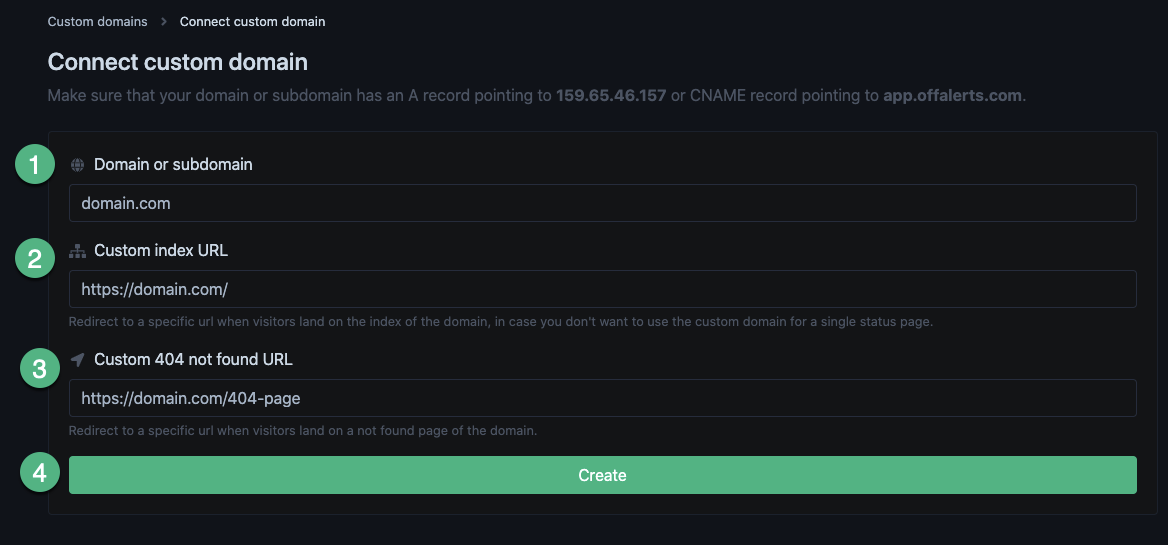
Task: Click the Domain or subdomain label
Action: coord(173,164)
